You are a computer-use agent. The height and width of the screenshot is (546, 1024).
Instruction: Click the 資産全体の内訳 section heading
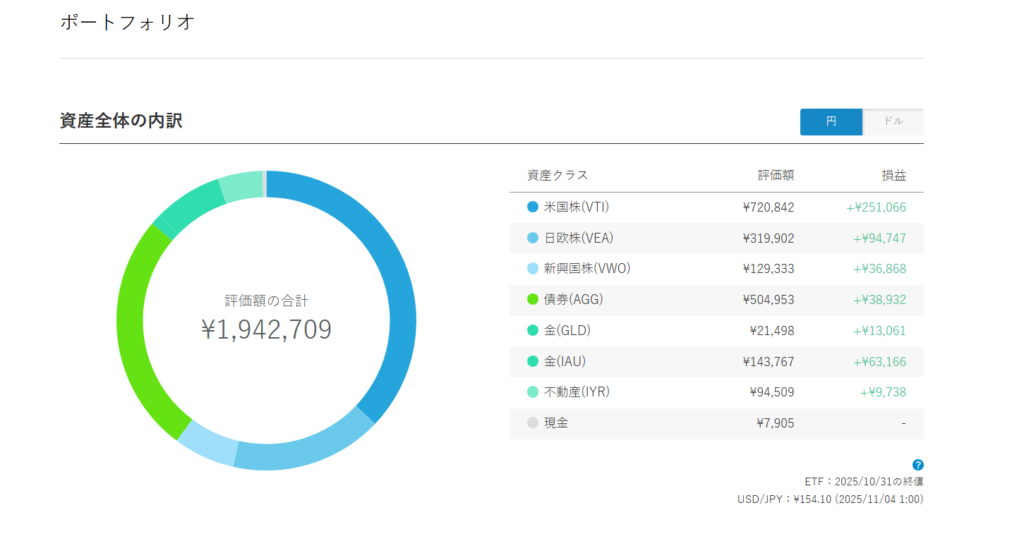click(x=121, y=121)
